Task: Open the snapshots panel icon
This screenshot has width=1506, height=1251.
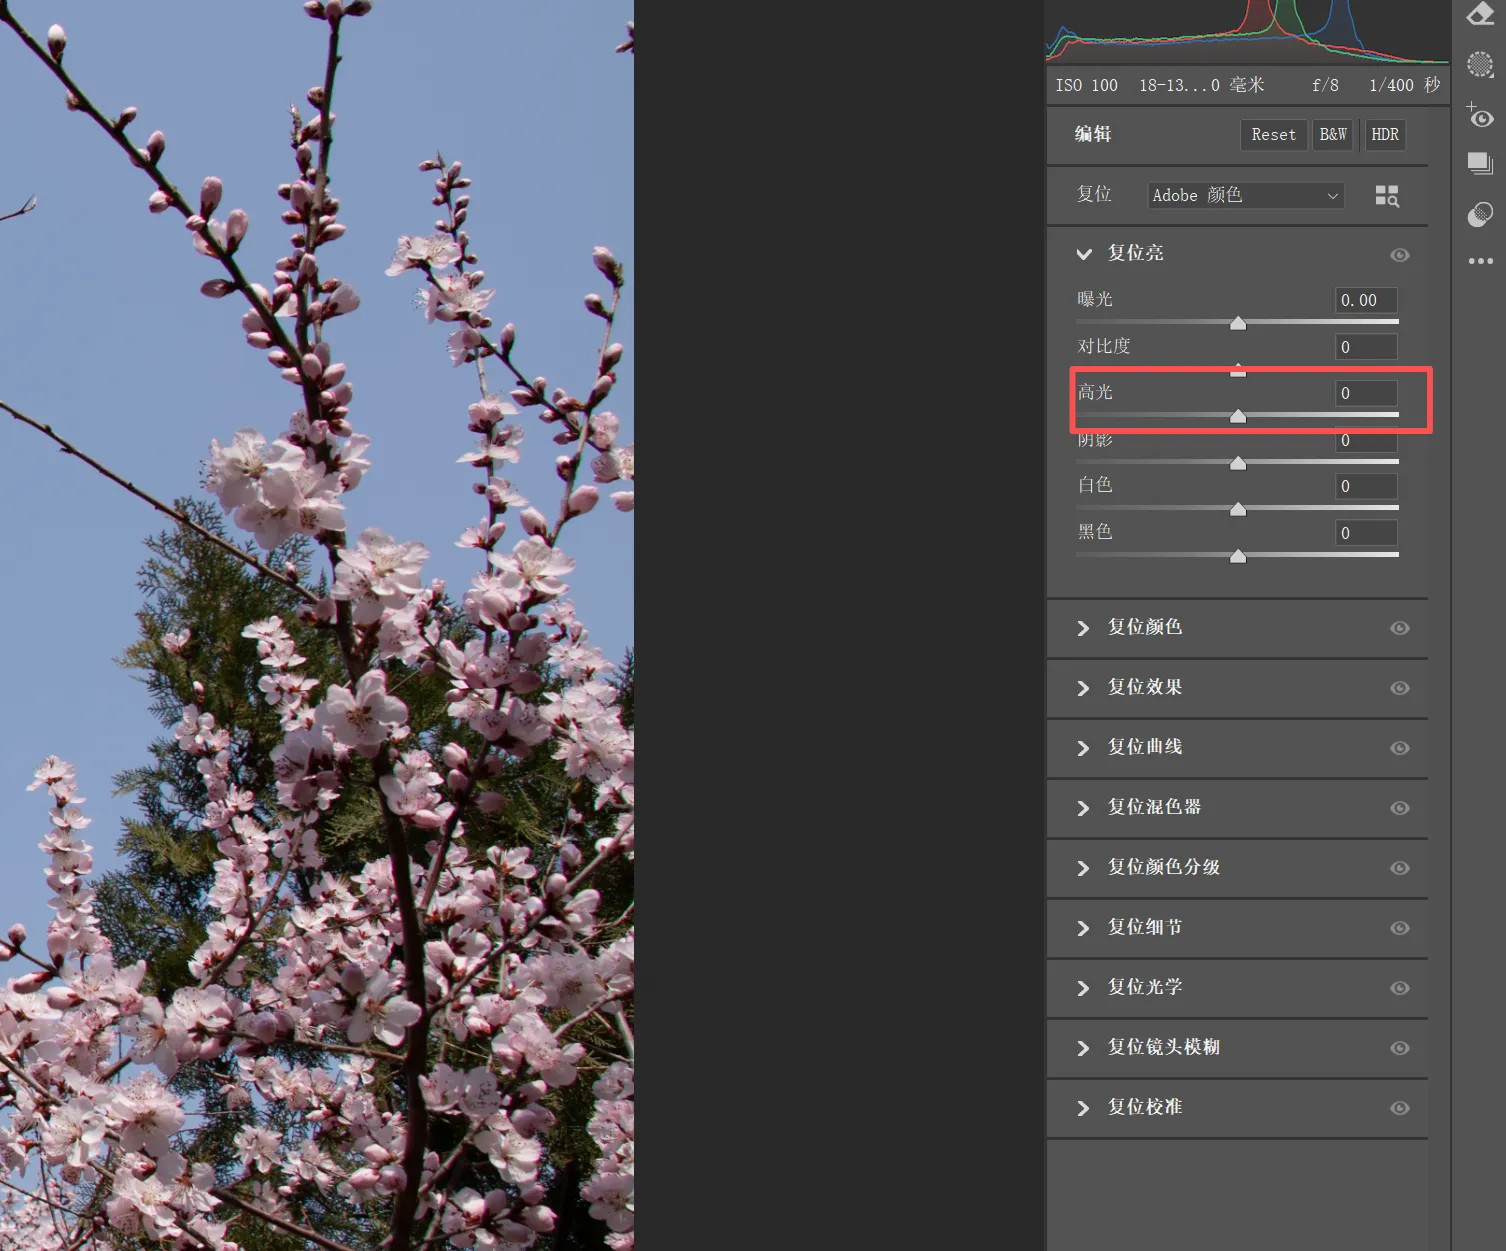Action: pyautogui.click(x=1480, y=164)
